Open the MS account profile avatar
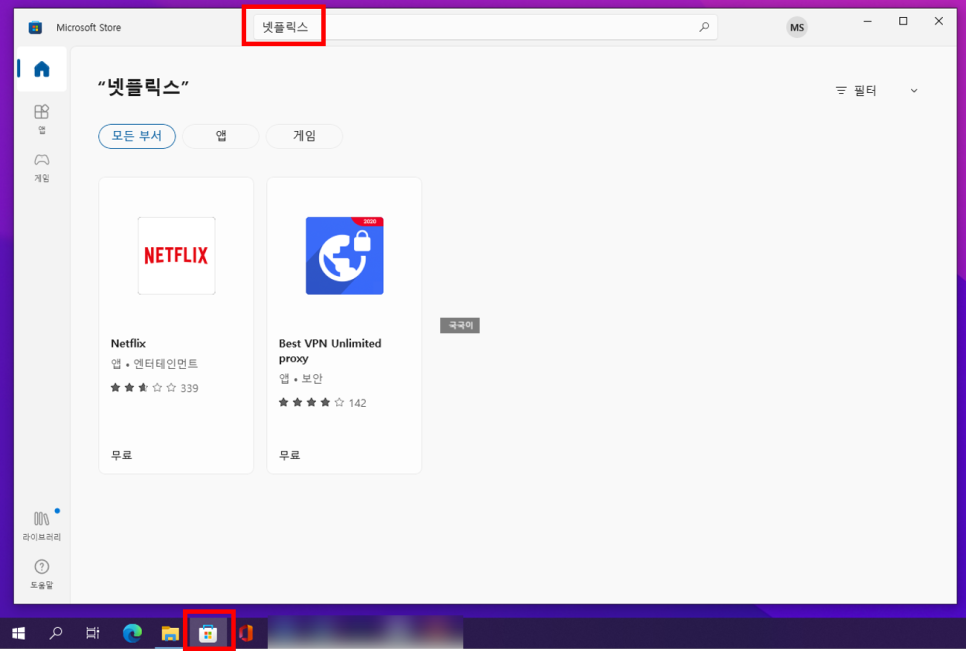The height and width of the screenshot is (651, 966). tap(797, 28)
